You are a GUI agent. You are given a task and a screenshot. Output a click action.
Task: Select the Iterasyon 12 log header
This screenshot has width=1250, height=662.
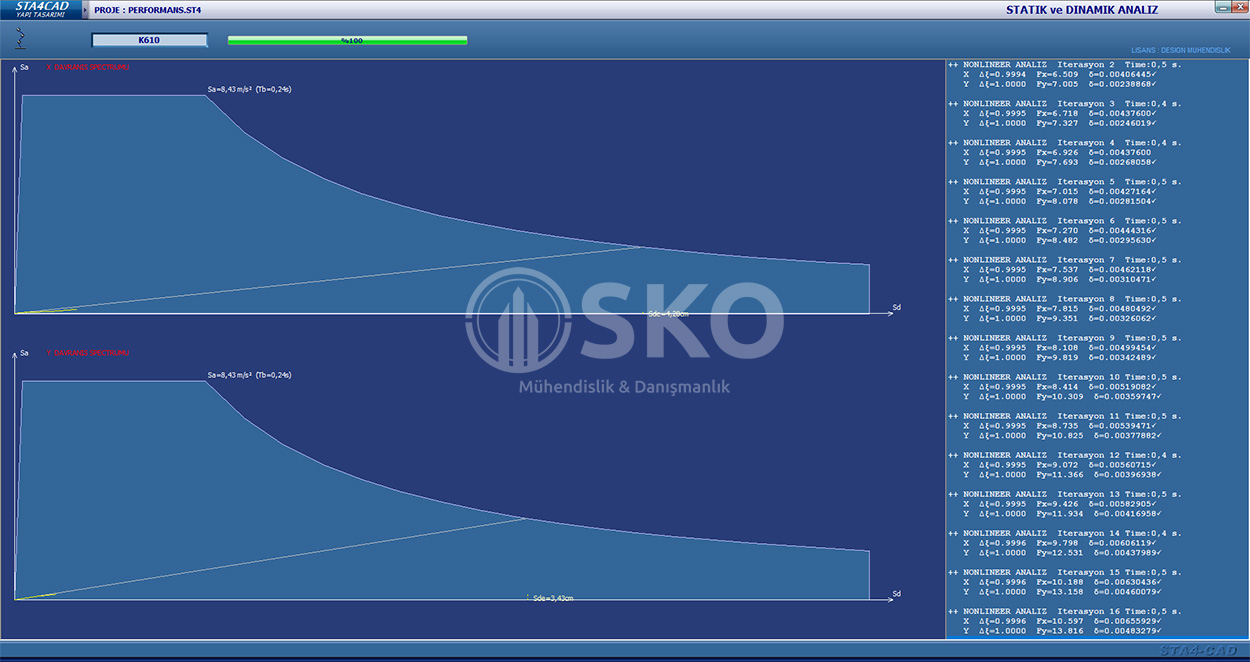coord(1067,454)
